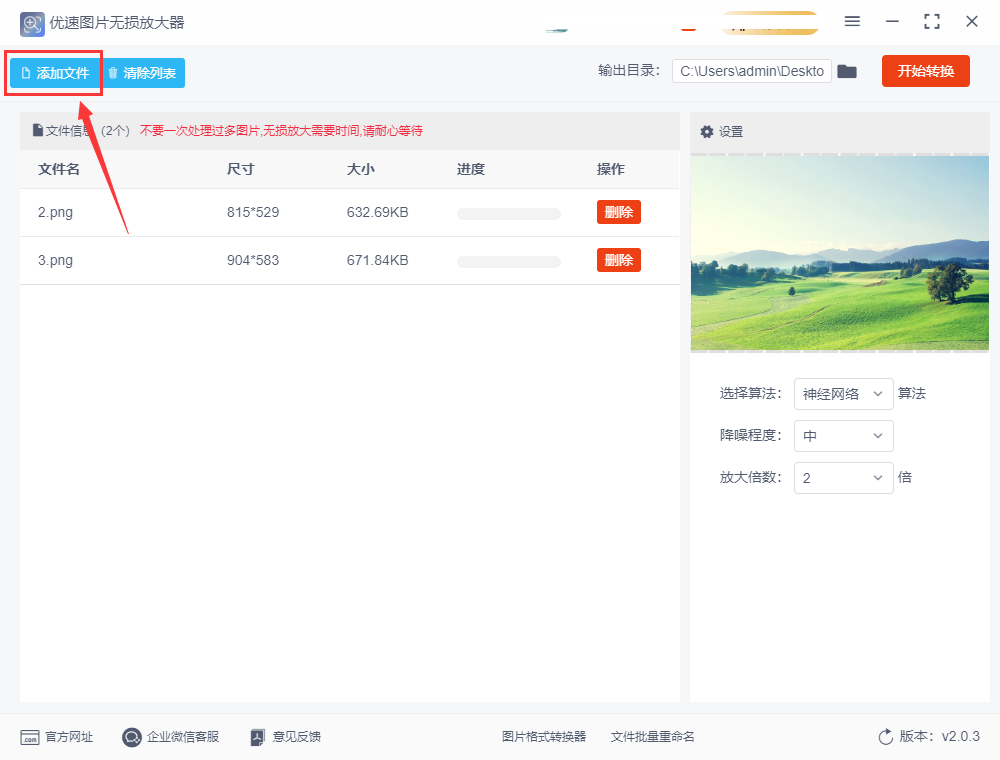Delete the 3.png file entry
The height and width of the screenshot is (760, 1000).
pos(618,260)
